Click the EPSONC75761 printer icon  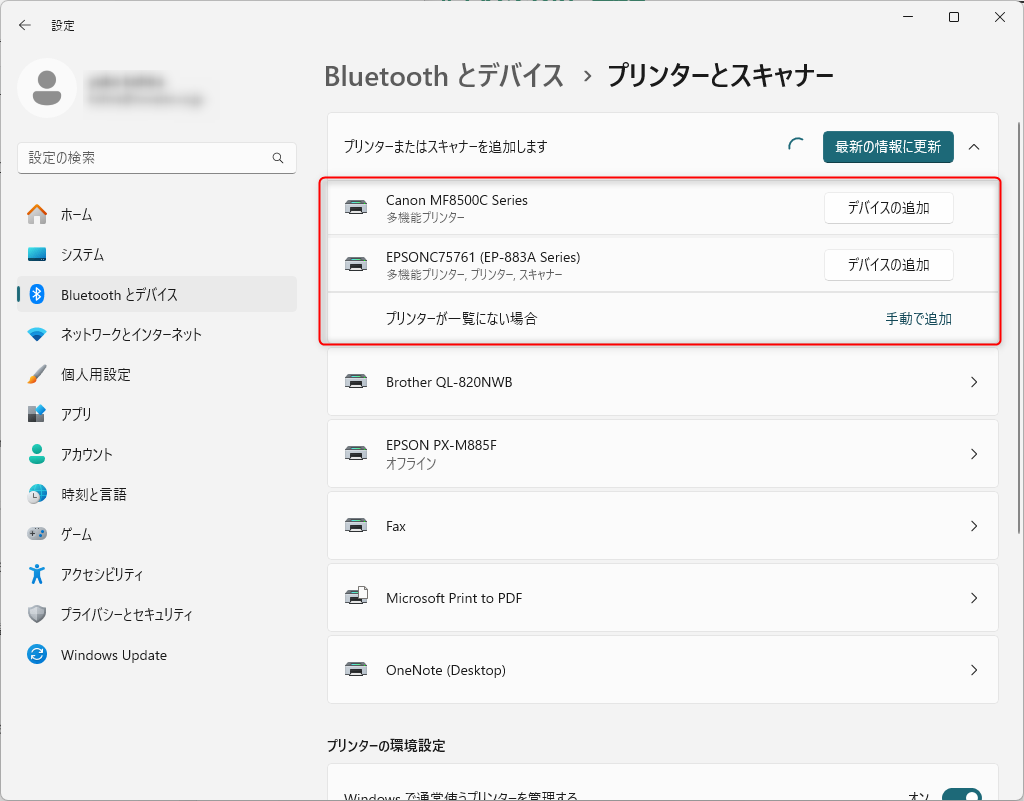[356, 264]
